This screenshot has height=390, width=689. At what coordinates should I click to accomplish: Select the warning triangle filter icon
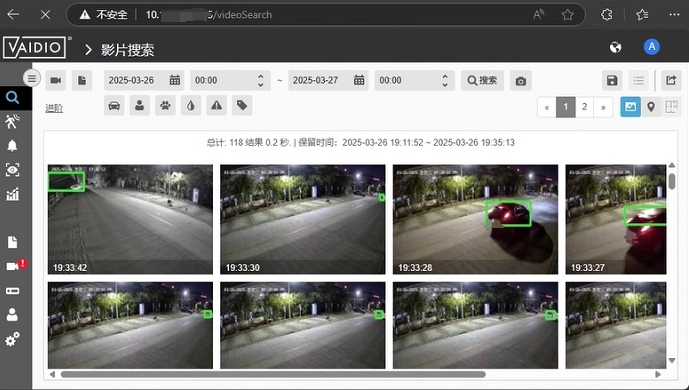pyautogui.click(x=216, y=106)
